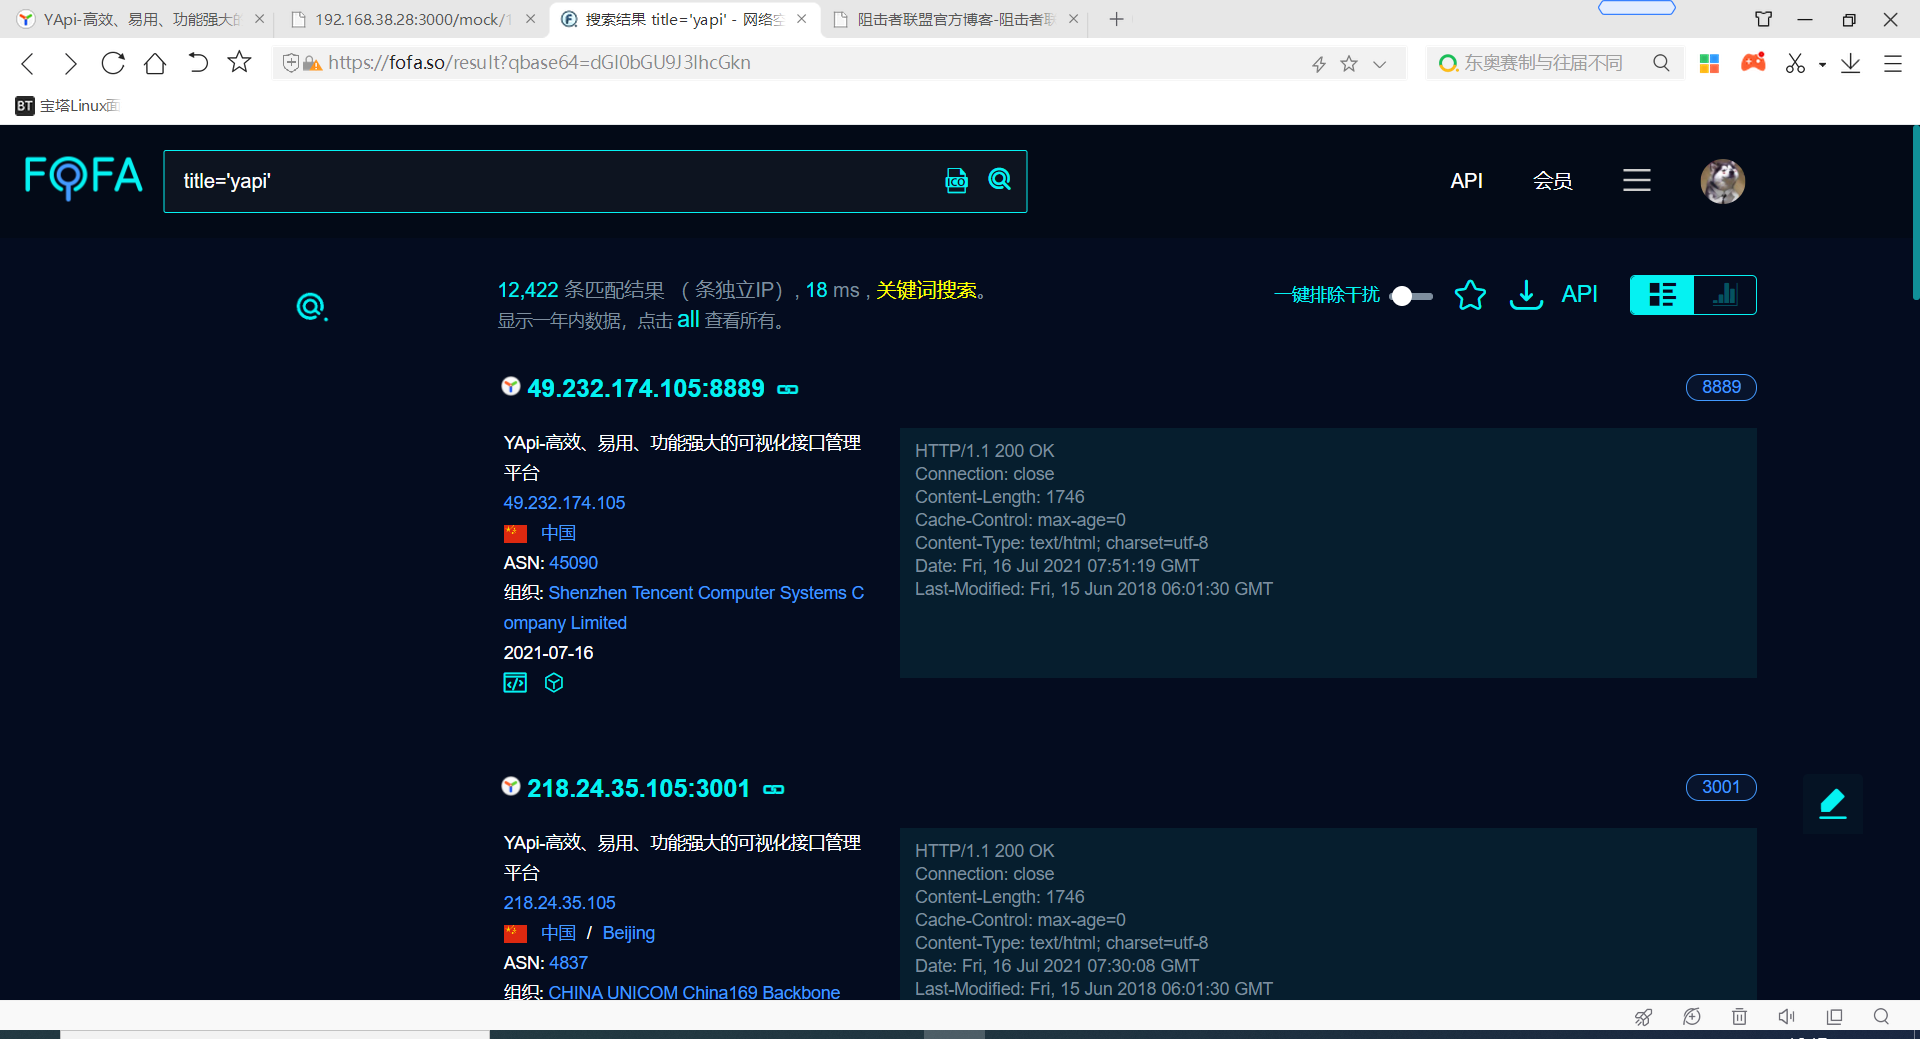The image size is (1920, 1039).
Task: Click the 8889 port badge
Action: pyautogui.click(x=1721, y=387)
